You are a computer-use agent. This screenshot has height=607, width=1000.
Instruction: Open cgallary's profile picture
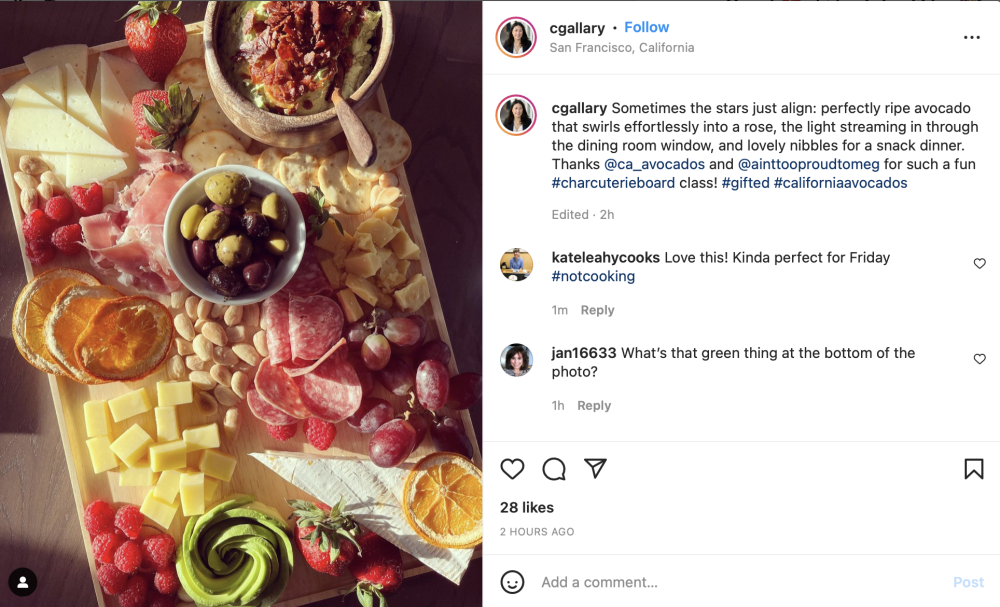516,37
